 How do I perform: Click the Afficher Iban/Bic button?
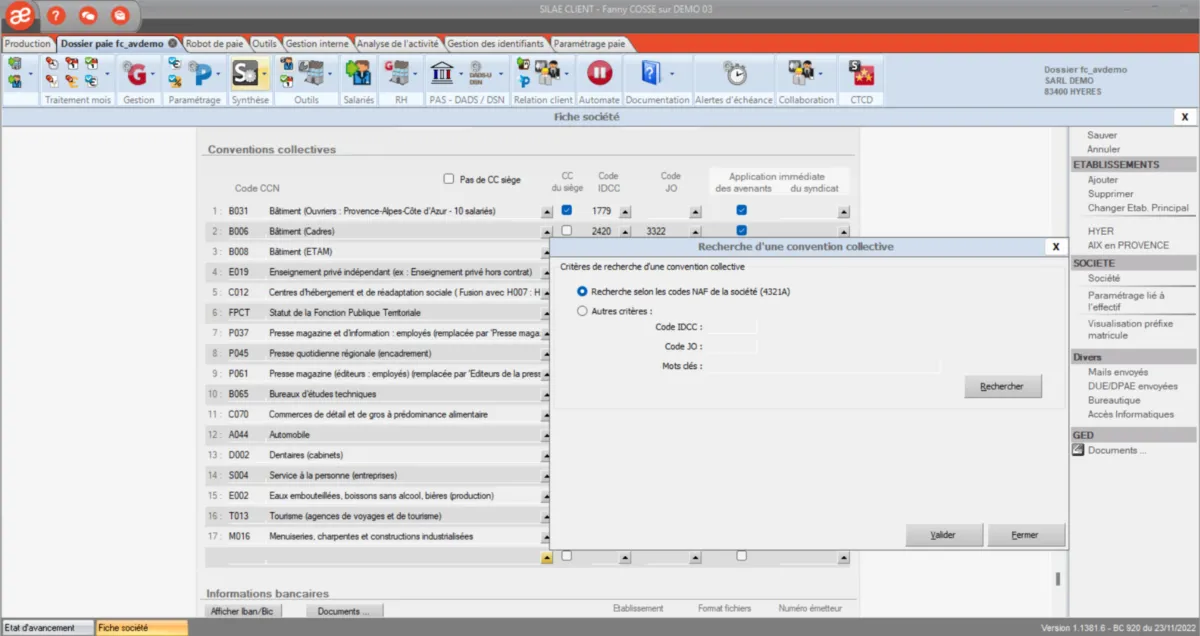242,611
